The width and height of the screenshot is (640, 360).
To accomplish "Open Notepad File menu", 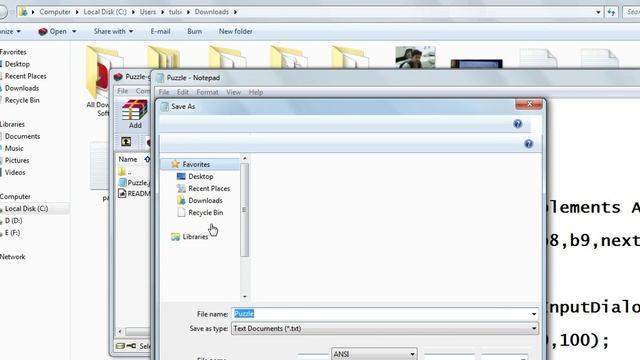I will click(164, 92).
